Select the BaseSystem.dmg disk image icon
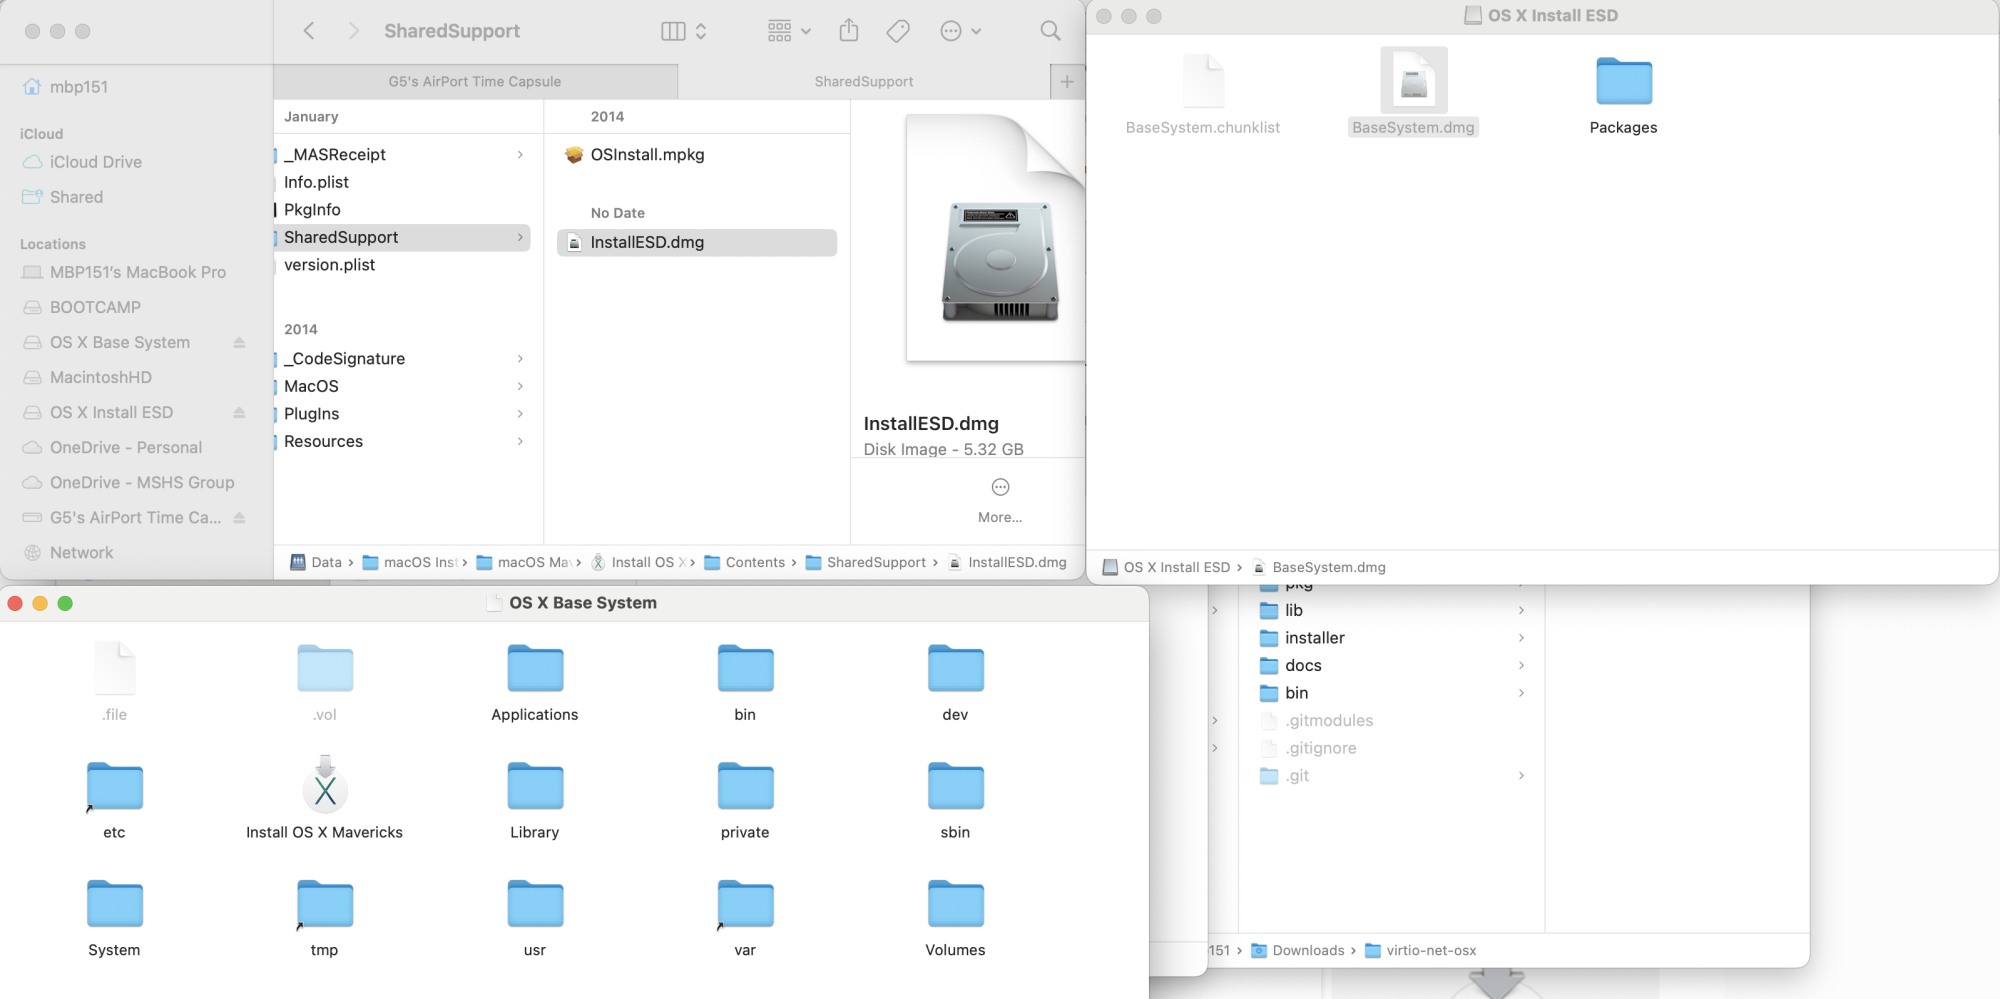The image size is (2000, 999). tap(1414, 81)
